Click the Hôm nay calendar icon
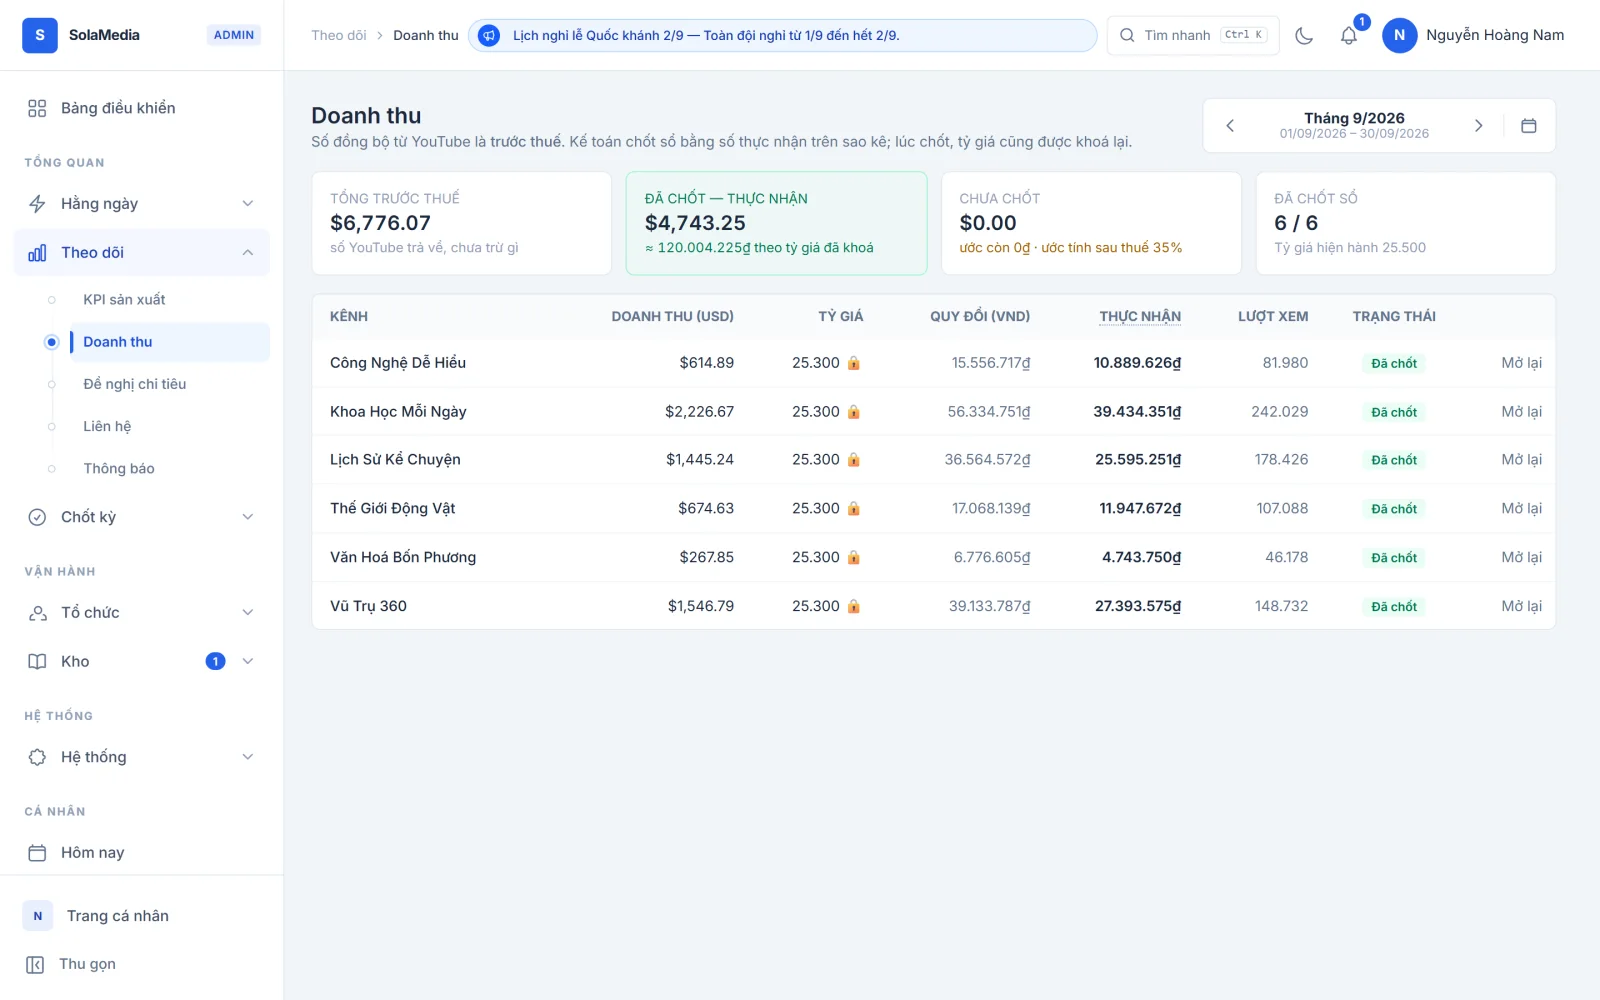The image size is (1600, 1000). (x=37, y=853)
